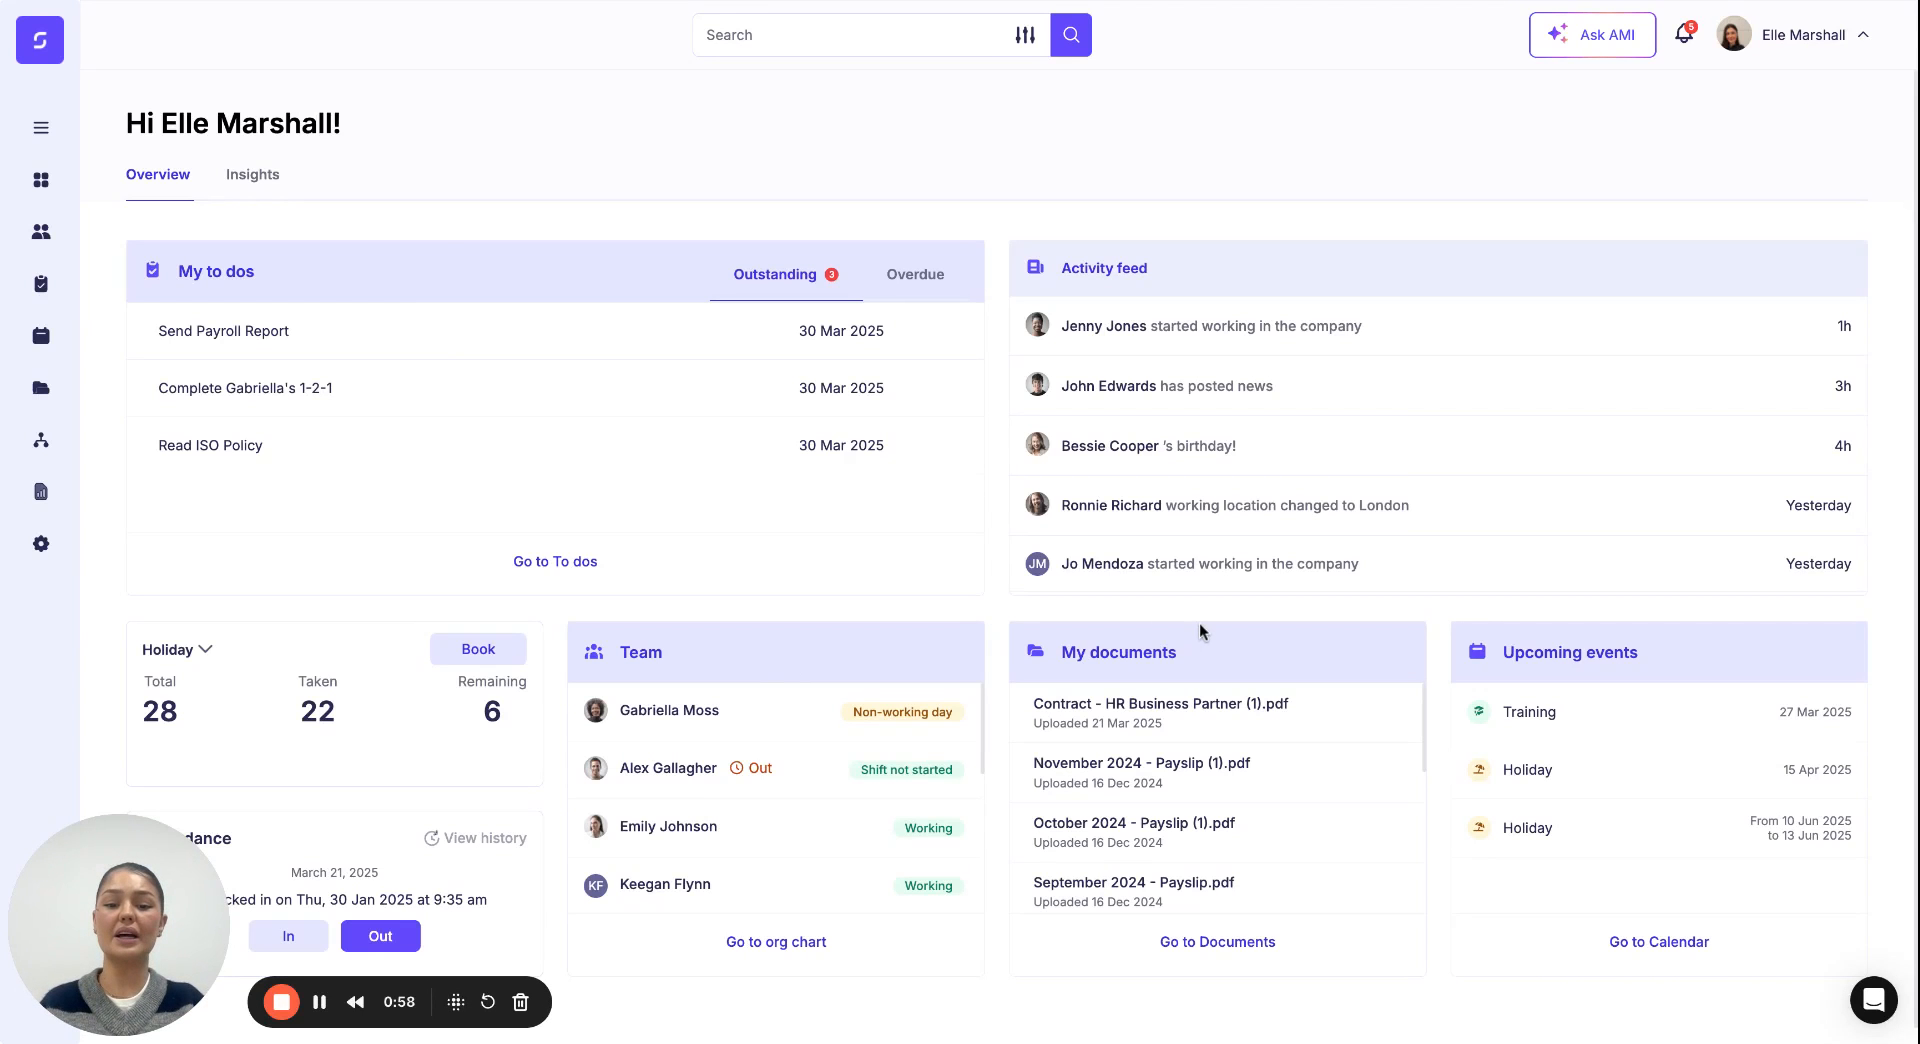Open the Documents folder icon in sidebar
1920x1044 pixels.
tap(40, 388)
